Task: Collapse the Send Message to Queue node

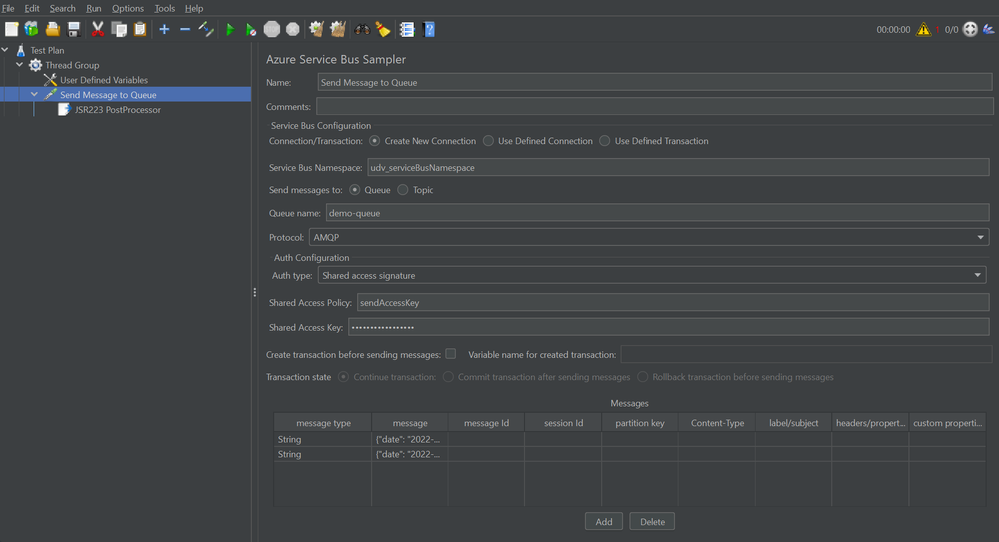Action: pos(34,94)
